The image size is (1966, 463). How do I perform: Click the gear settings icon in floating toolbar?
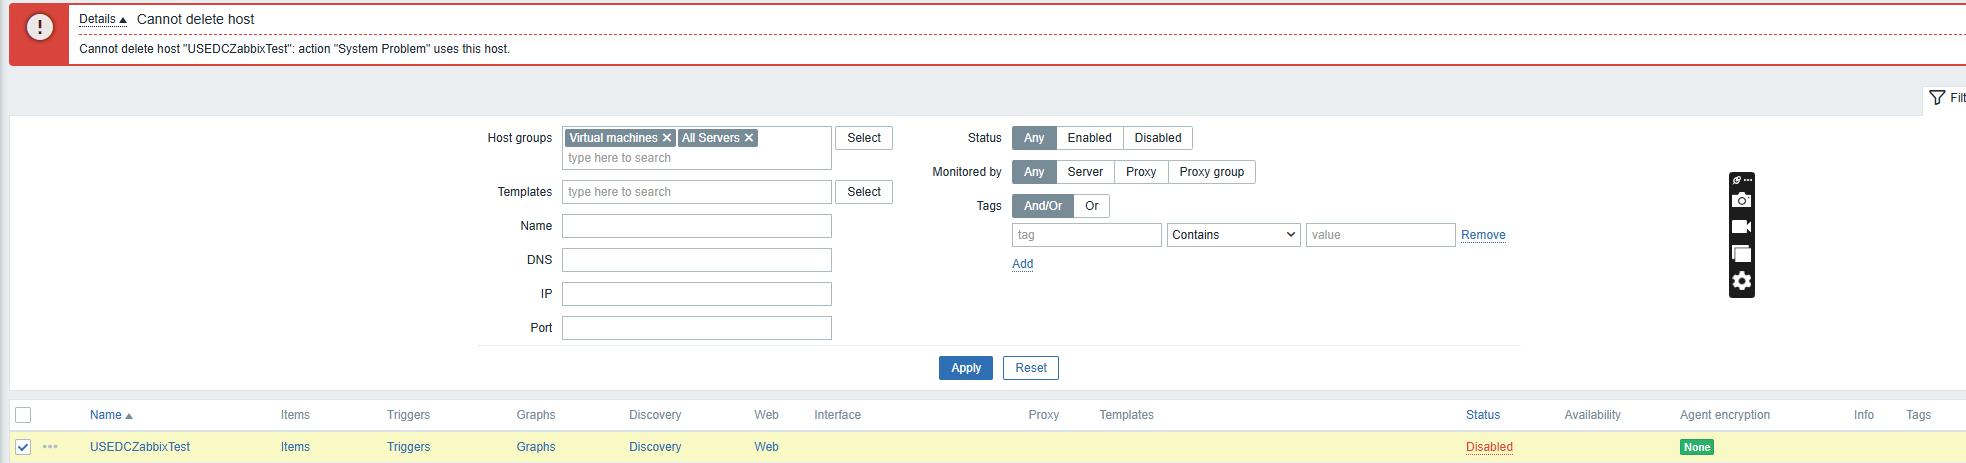click(1741, 281)
